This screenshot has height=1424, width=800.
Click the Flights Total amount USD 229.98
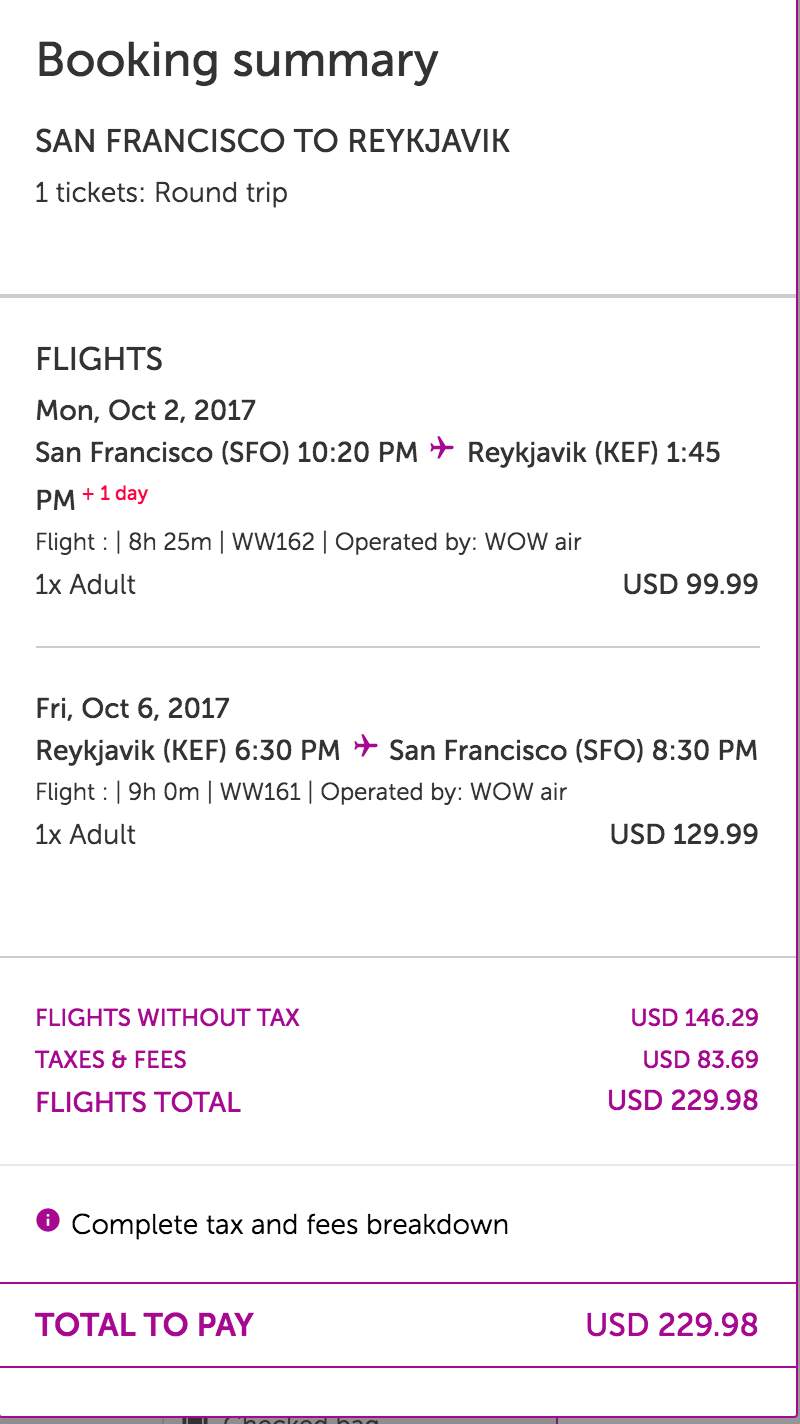(683, 1101)
